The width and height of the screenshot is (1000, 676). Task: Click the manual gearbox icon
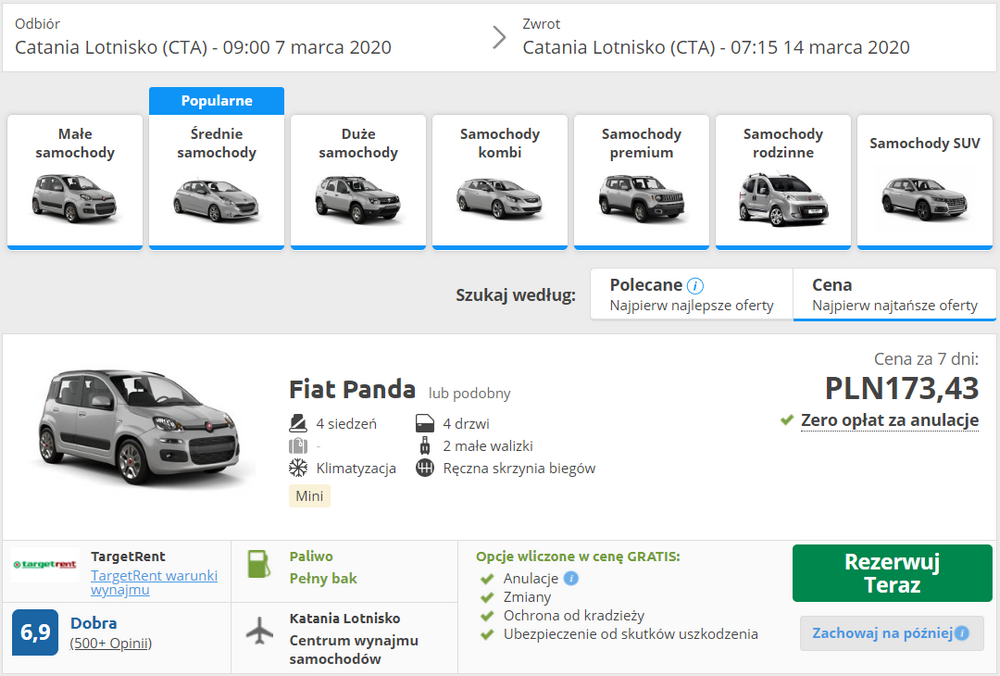pos(425,467)
